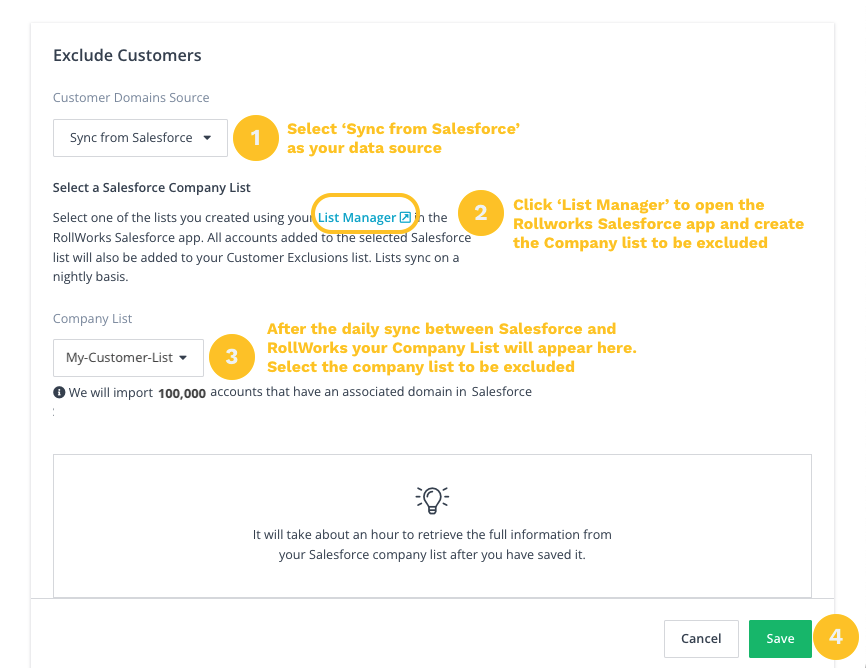
Task: Click the Customer Domains Source label
Action: point(131,97)
